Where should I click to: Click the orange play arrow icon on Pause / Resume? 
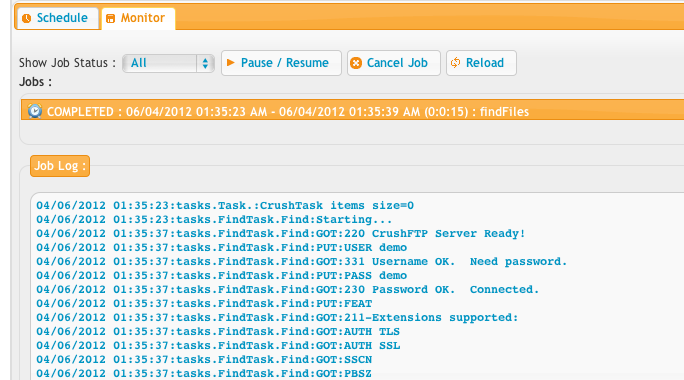coord(231,63)
